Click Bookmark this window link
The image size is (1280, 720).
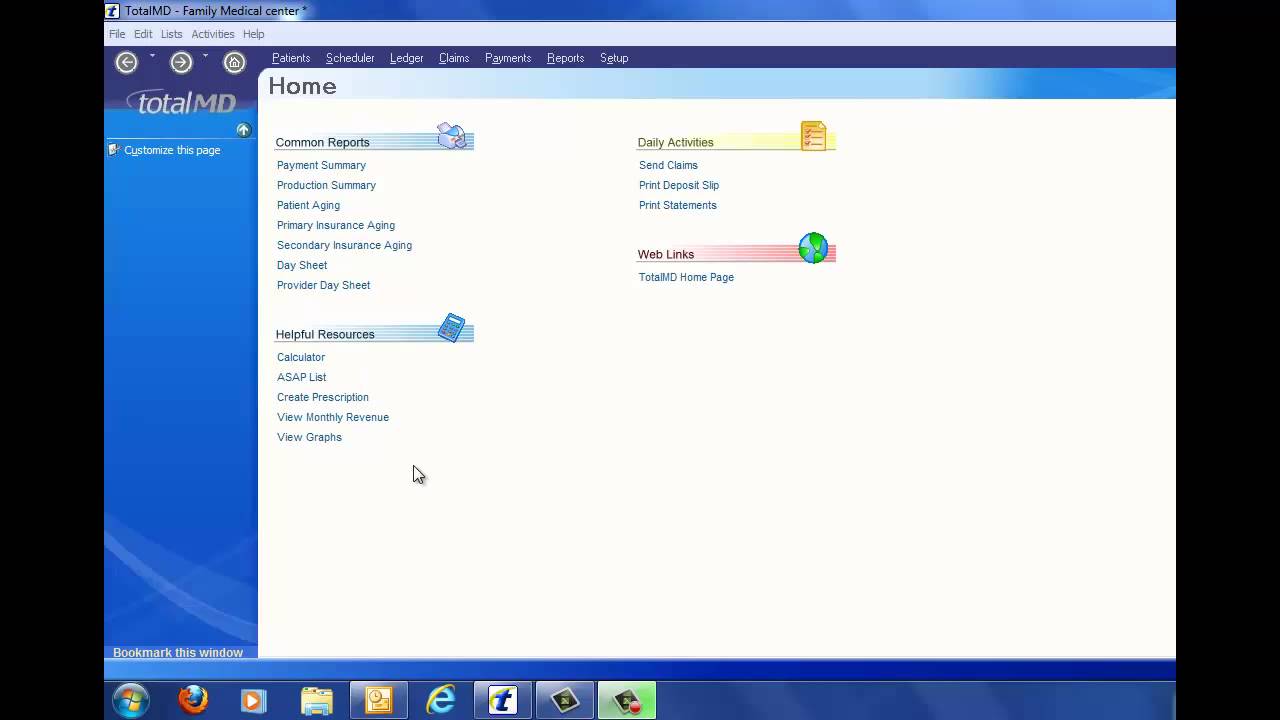coord(178,653)
